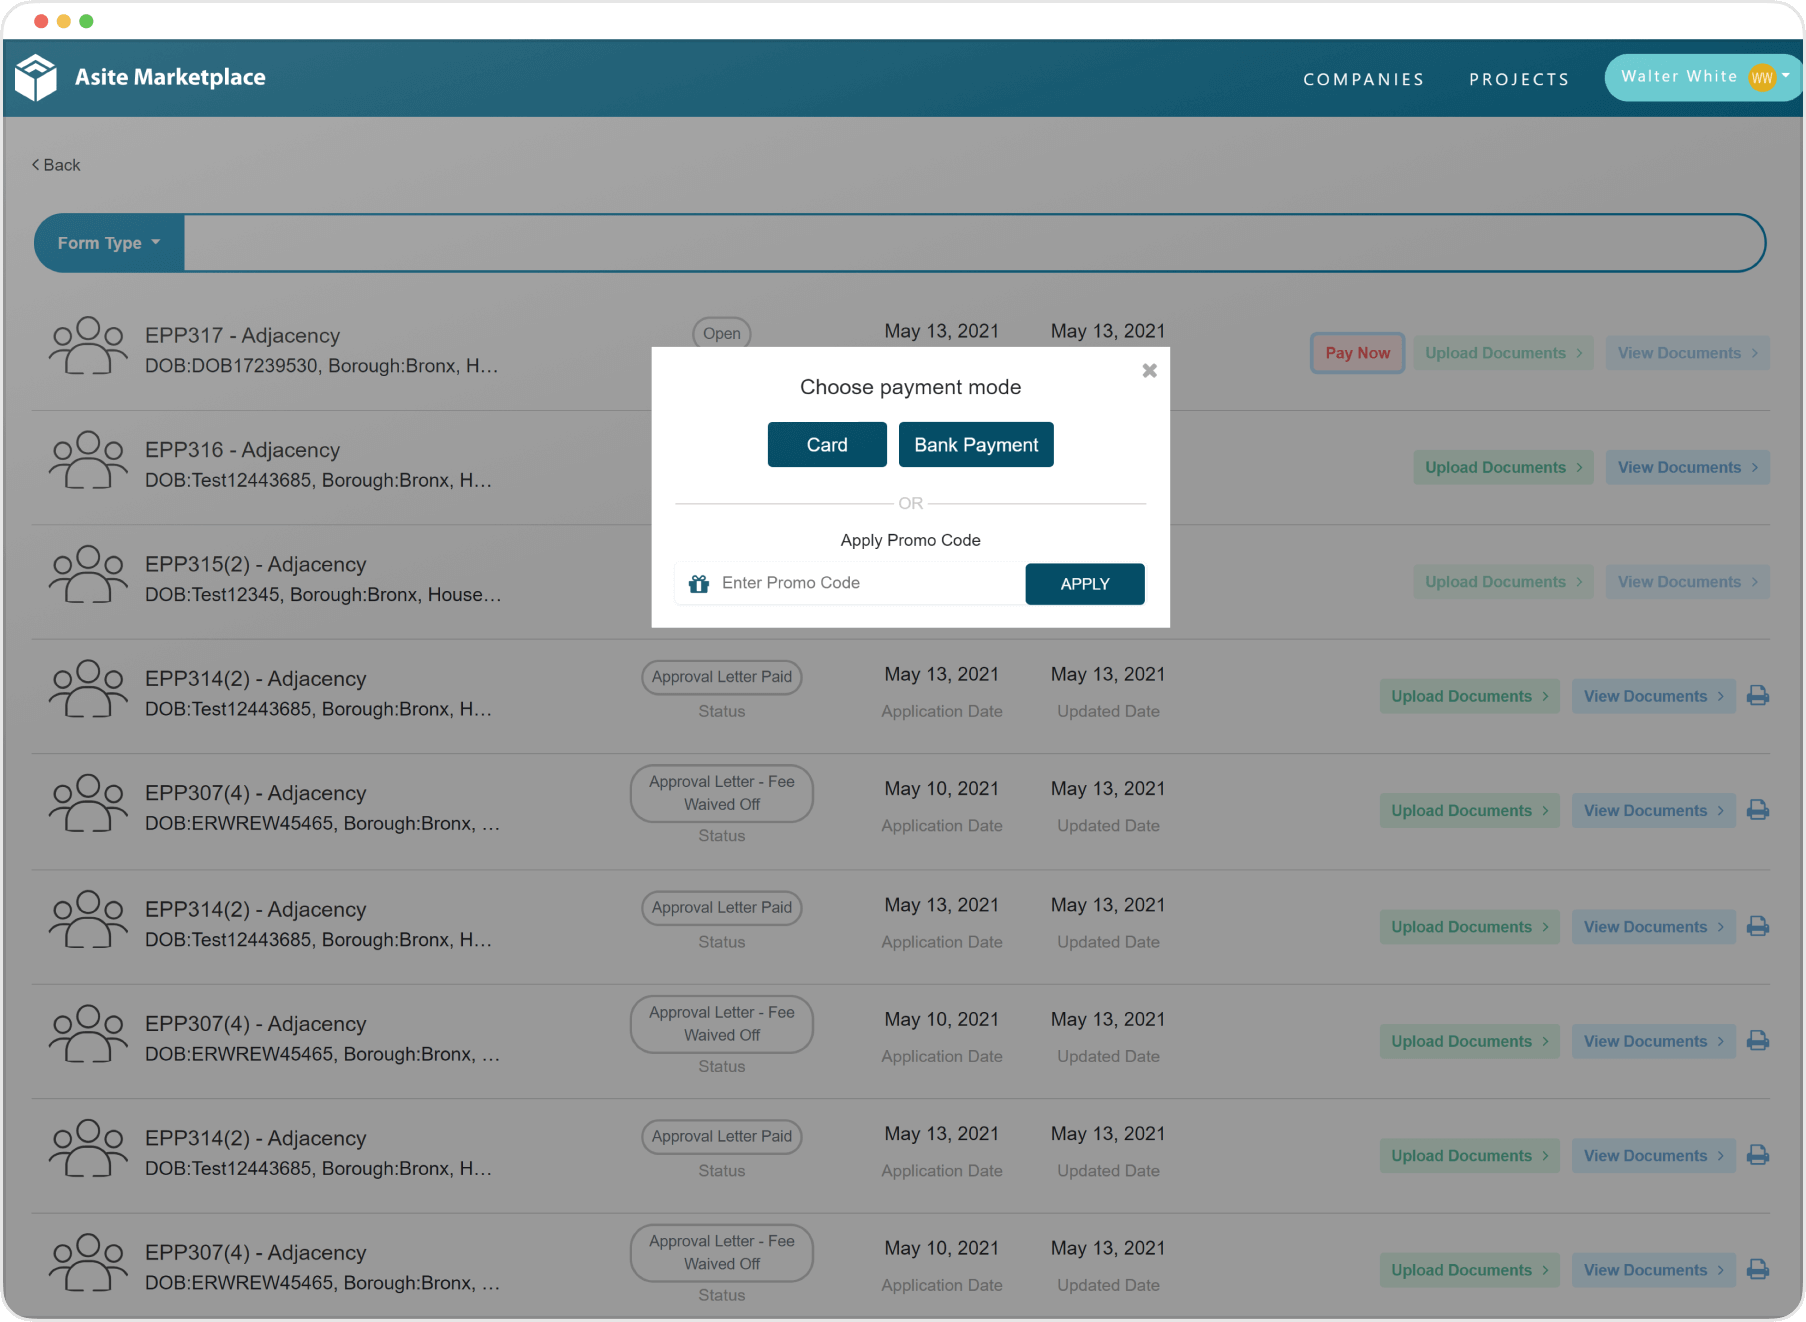Open the Form Type dropdown

(108, 242)
